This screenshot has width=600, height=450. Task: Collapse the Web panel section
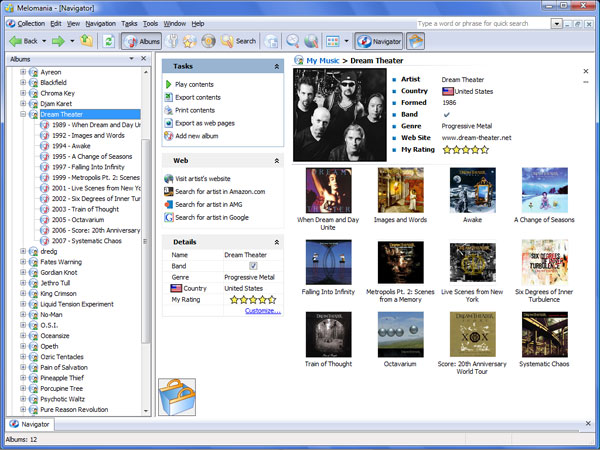[276, 160]
